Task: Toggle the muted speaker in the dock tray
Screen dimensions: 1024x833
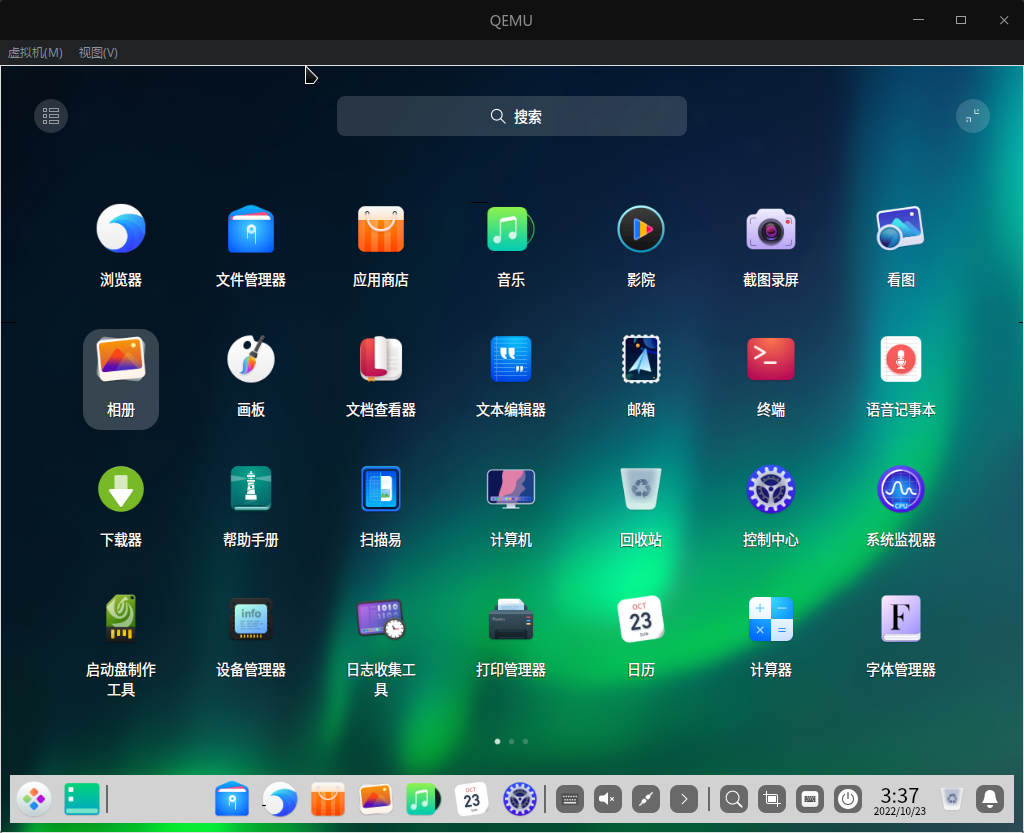Action: 607,799
